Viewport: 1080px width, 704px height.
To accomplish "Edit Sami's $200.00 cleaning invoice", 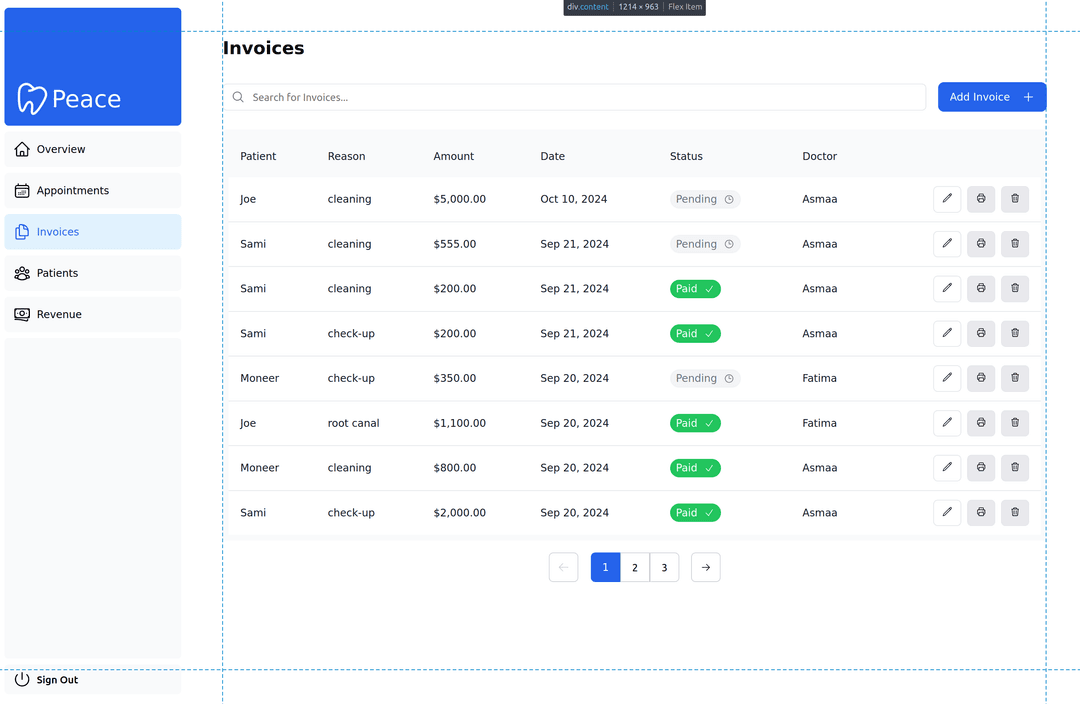I will [x=946, y=289].
